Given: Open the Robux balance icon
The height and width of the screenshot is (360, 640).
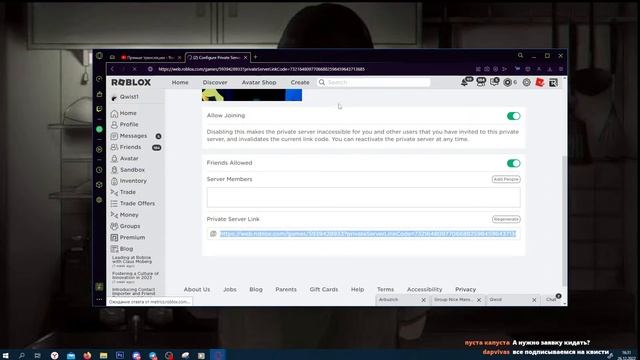Looking at the screenshot, I should (x=507, y=82).
